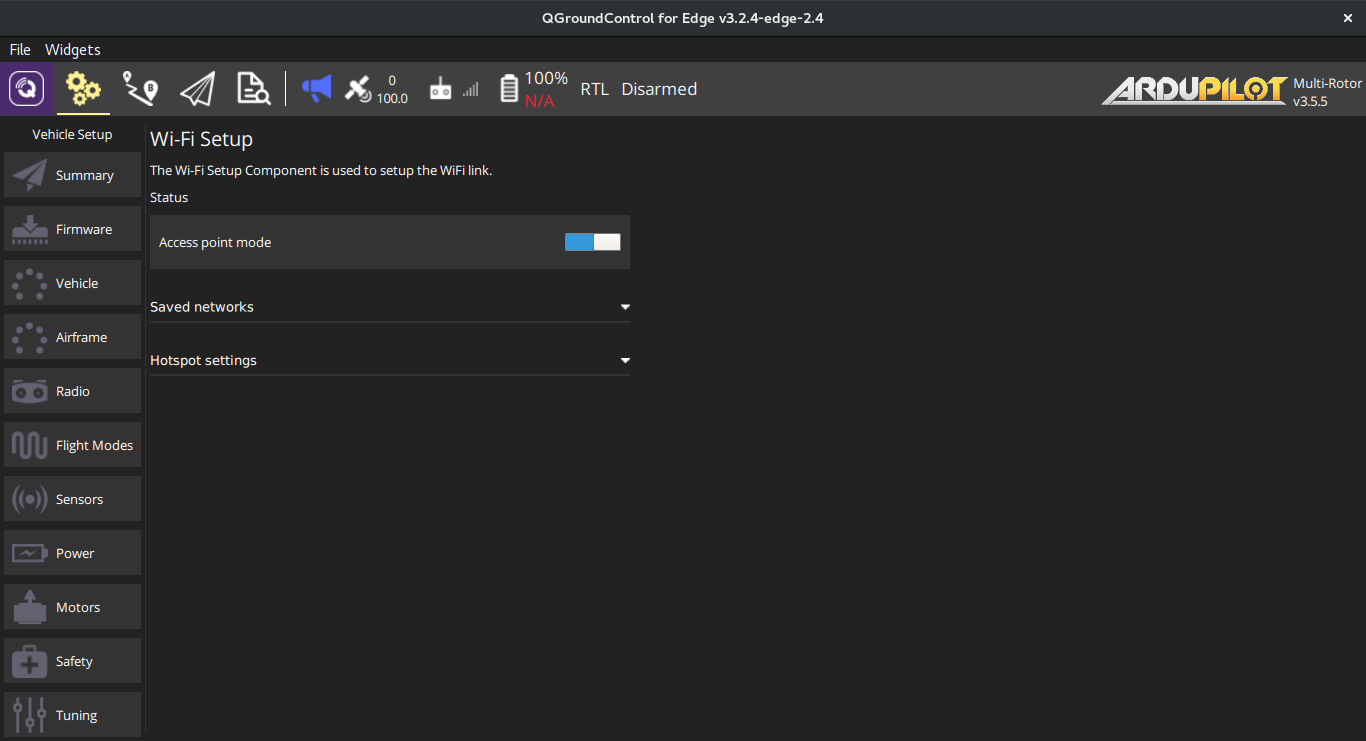The image size is (1366, 741).
Task: Click the Vehicle sidebar dots icon
Action: pos(30,283)
